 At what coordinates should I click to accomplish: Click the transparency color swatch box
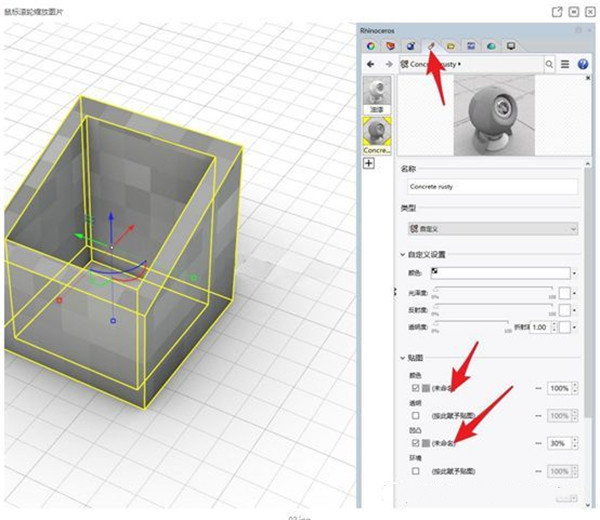(565, 327)
